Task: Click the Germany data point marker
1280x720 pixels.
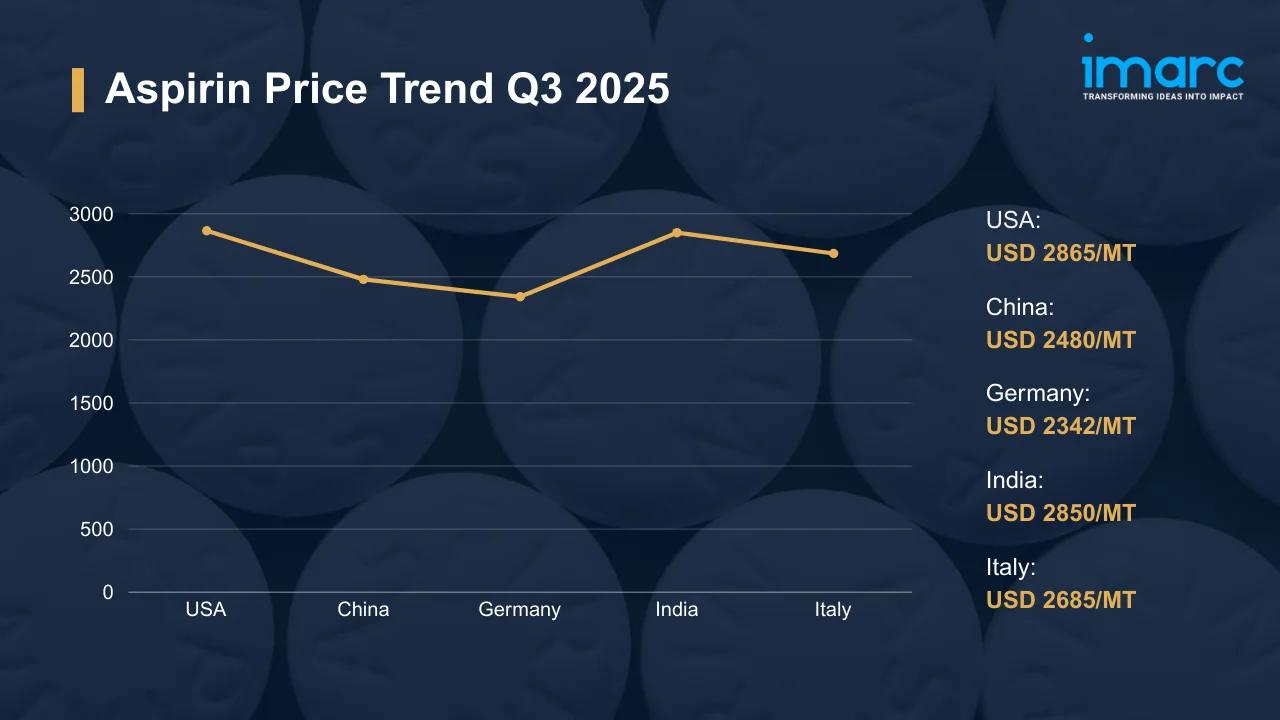Action: click(x=520, y=296)
